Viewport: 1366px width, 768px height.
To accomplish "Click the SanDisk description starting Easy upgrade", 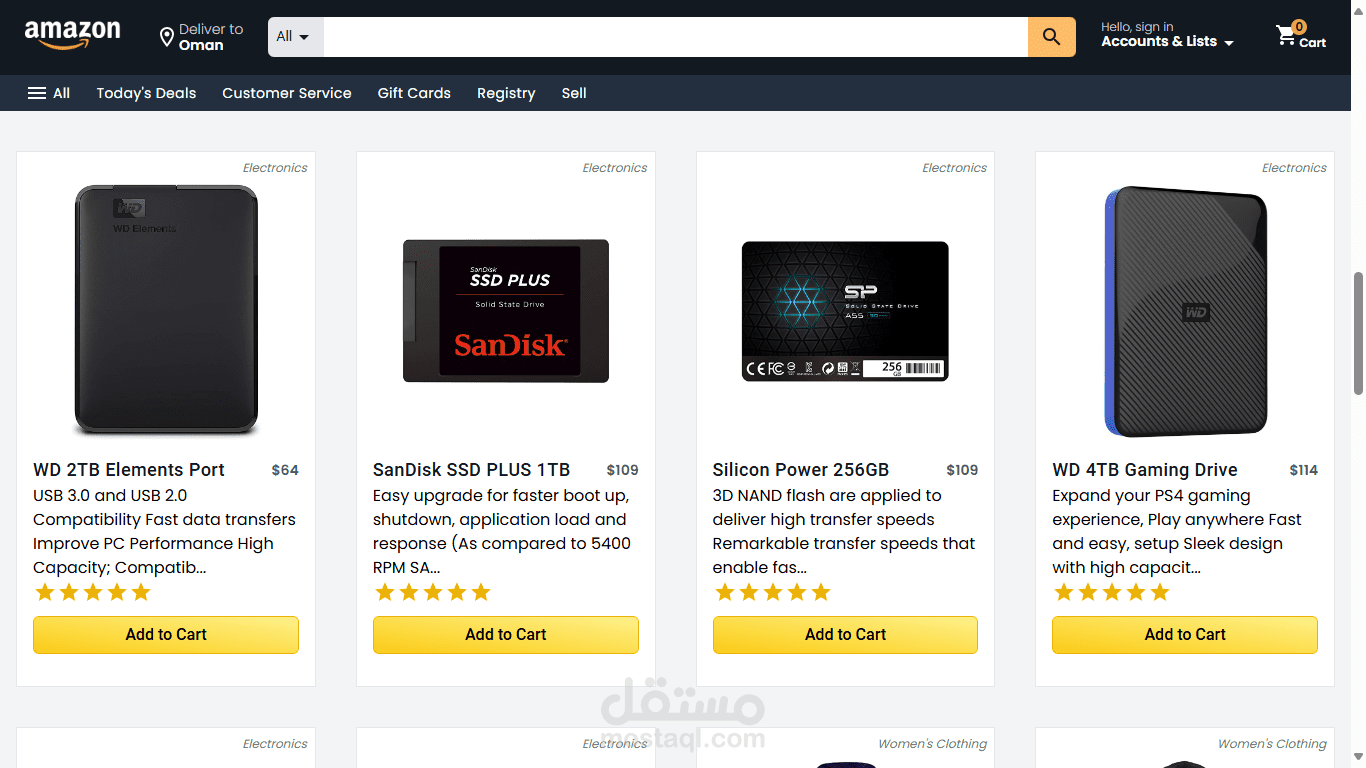I will (502, 532).
